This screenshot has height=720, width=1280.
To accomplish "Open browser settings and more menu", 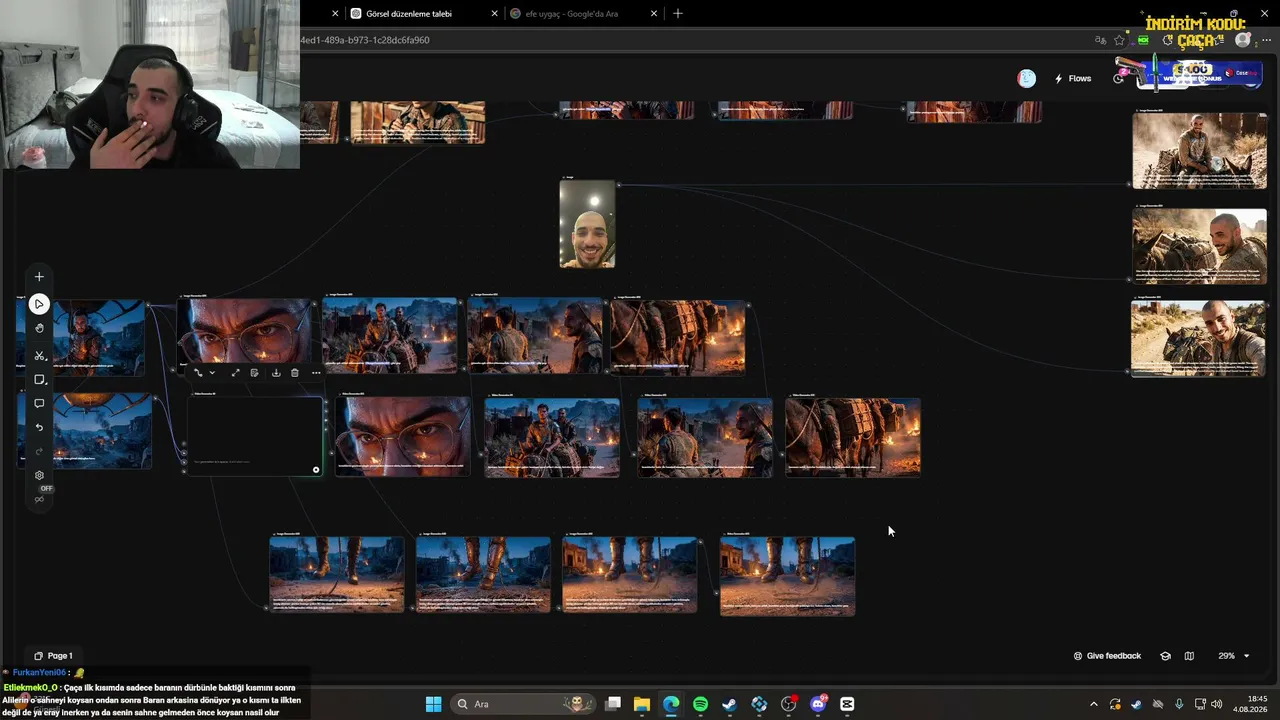I will [1266, 40].
